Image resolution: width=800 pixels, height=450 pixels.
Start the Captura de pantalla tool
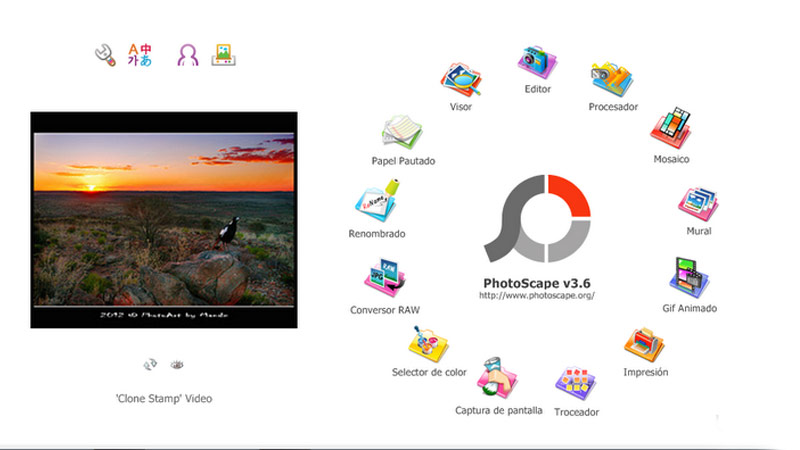pos(498,379)
